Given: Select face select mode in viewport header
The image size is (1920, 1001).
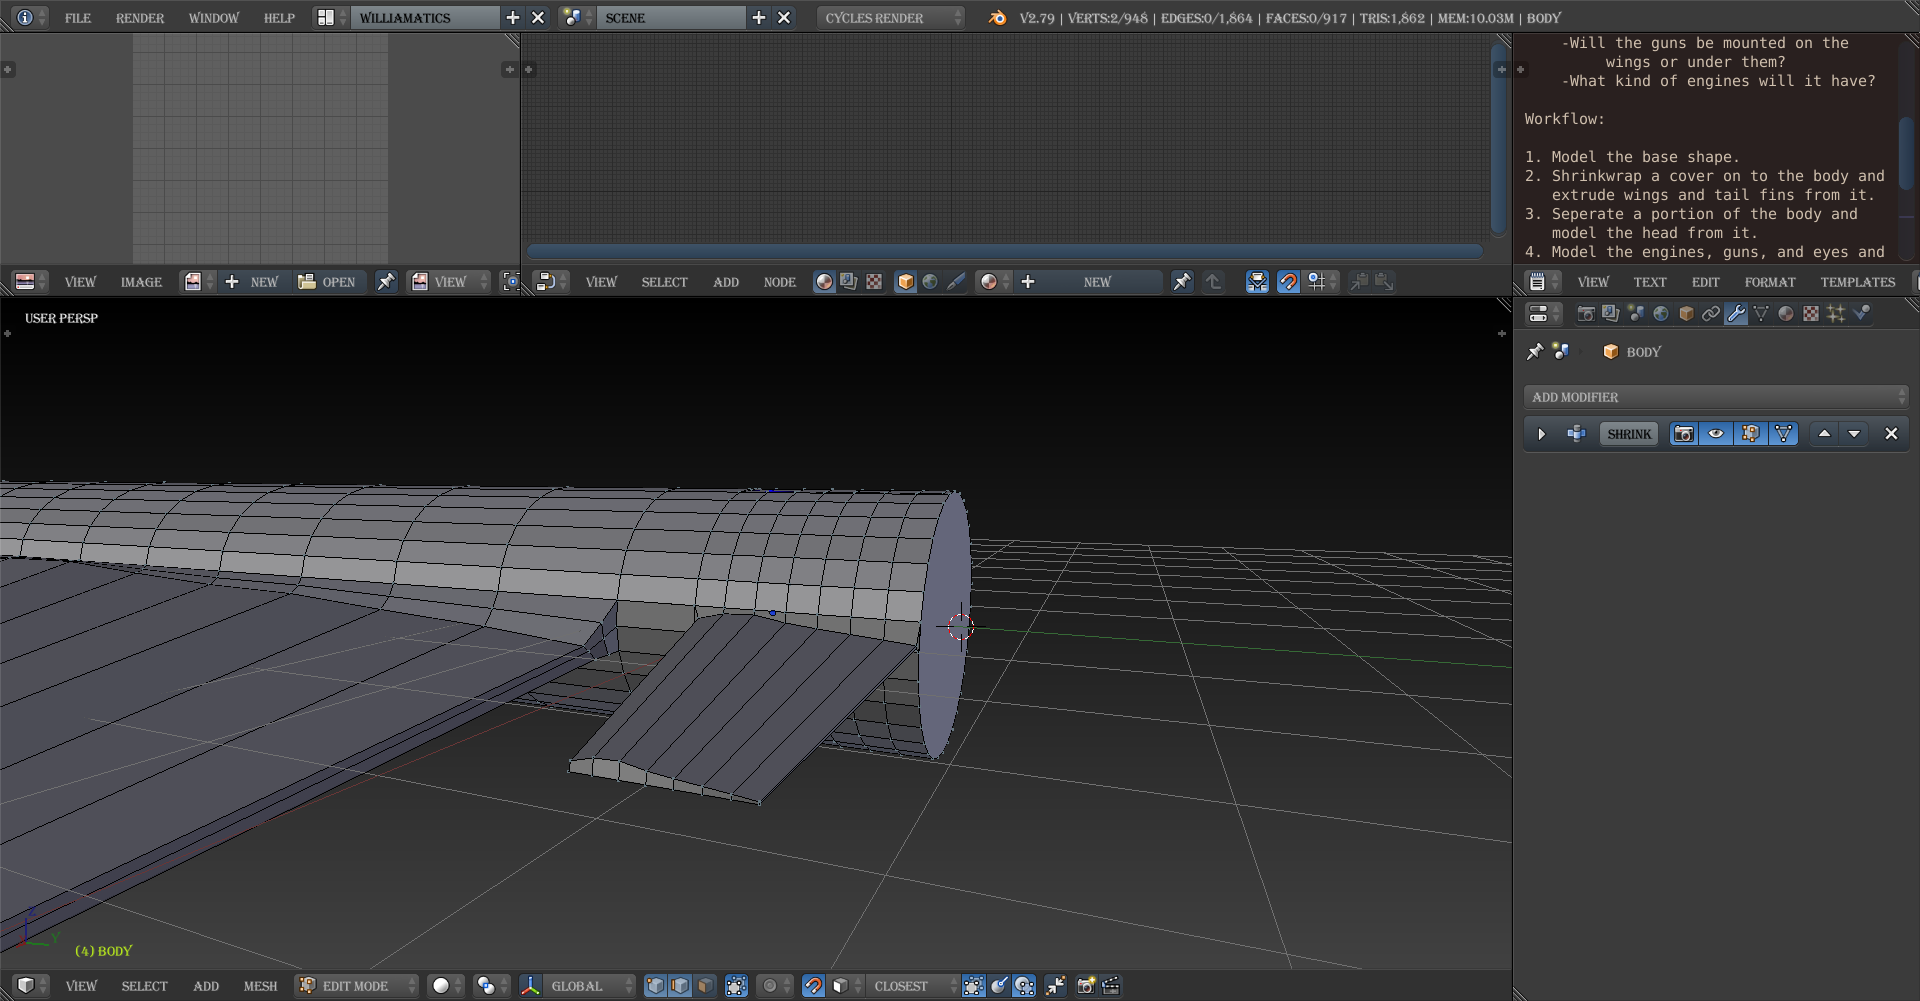Looking at the screenshot, I should click(705, 986).
